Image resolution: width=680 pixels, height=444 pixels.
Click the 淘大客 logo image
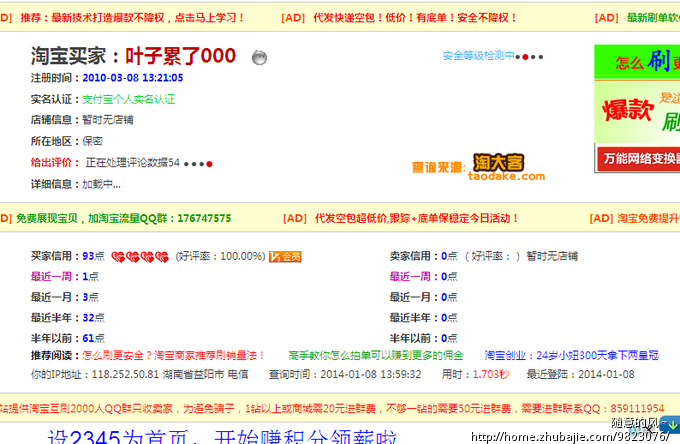(499, 163)
